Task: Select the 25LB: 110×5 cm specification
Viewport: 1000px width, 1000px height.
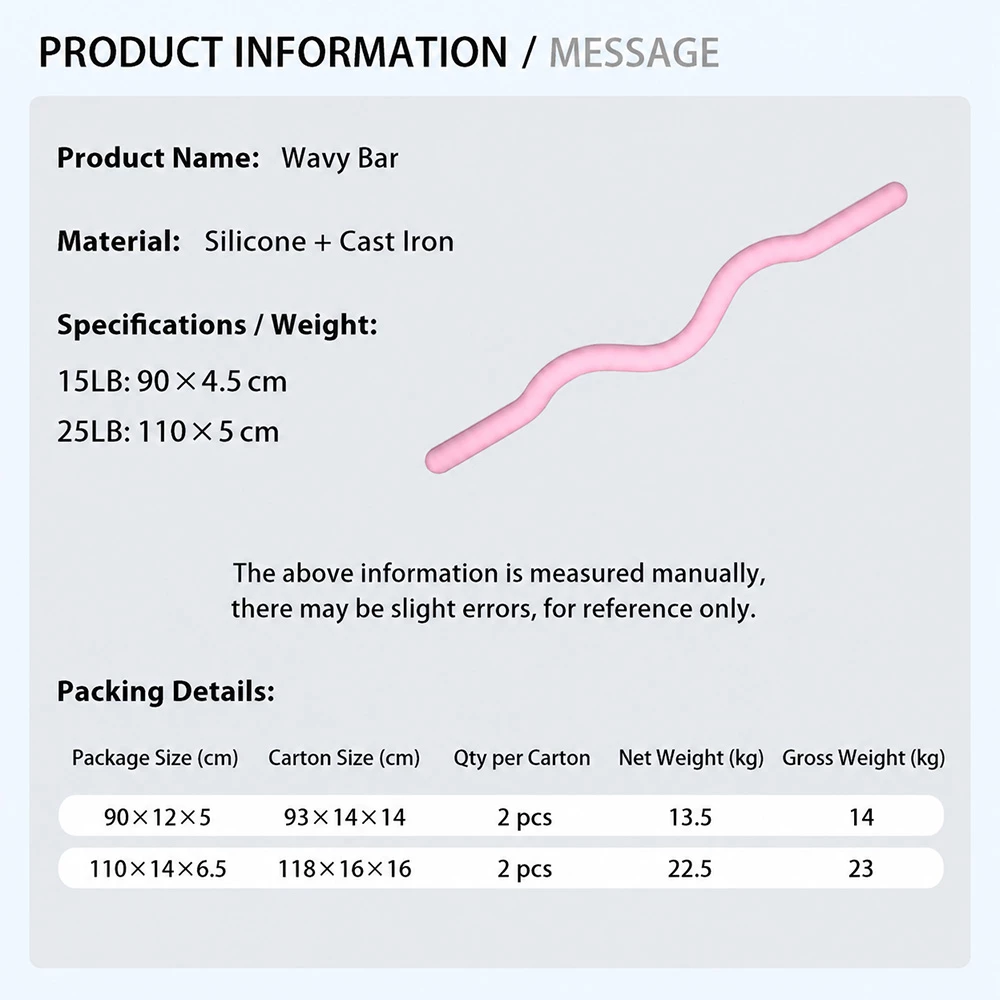Action: click(x=168, y=432)
